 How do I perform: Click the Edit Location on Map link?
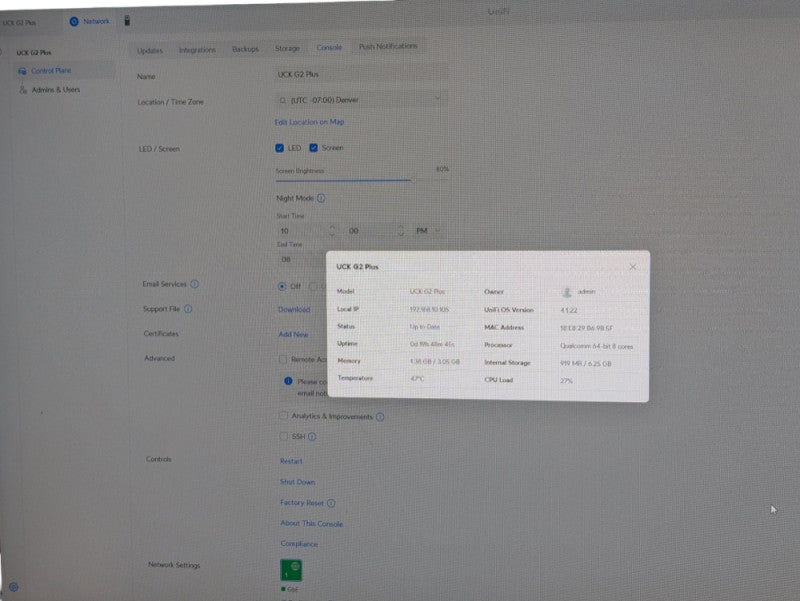pos(309,122)
